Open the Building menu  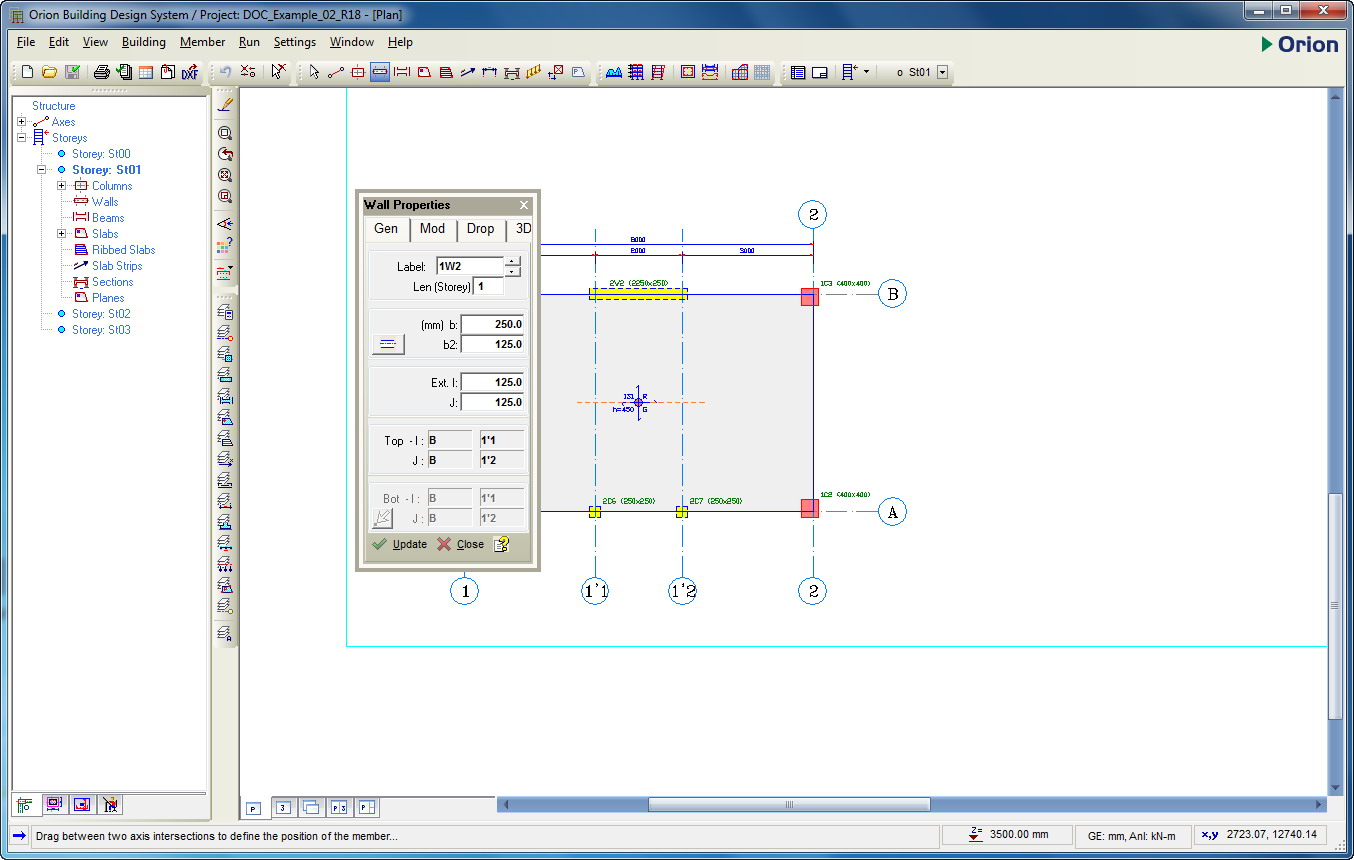tap(144, 42)
